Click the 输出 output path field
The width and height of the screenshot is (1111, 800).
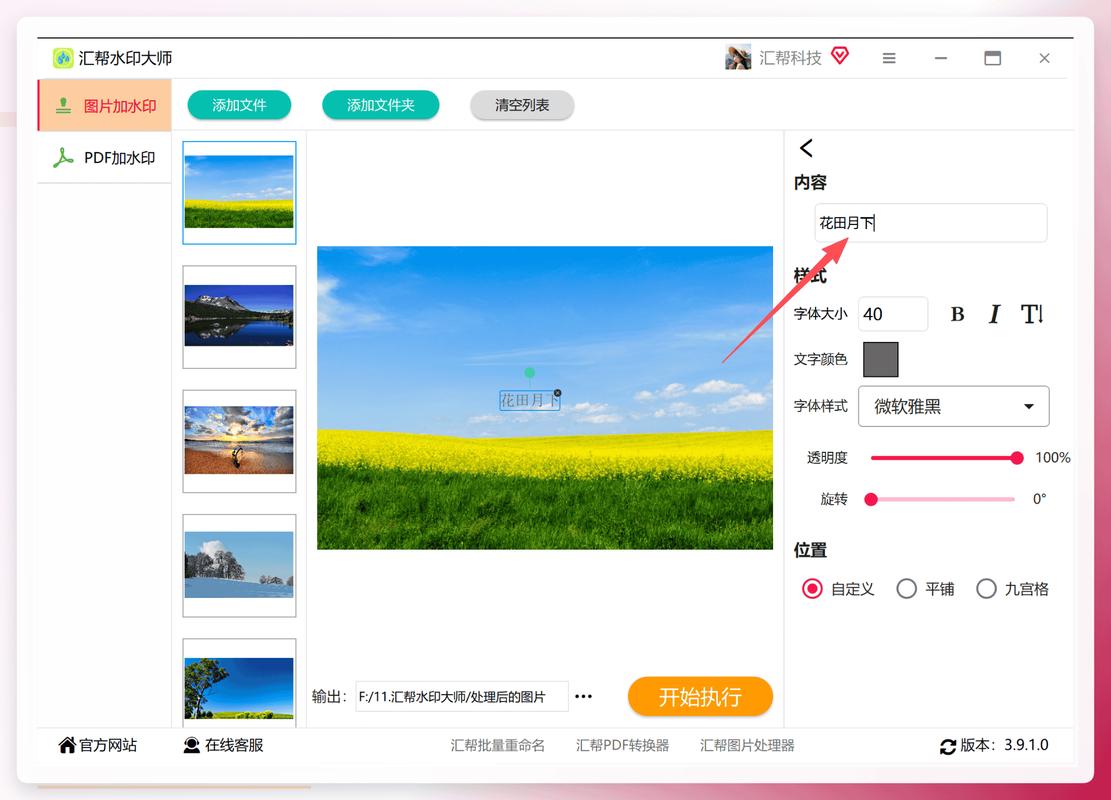(461, 697)
